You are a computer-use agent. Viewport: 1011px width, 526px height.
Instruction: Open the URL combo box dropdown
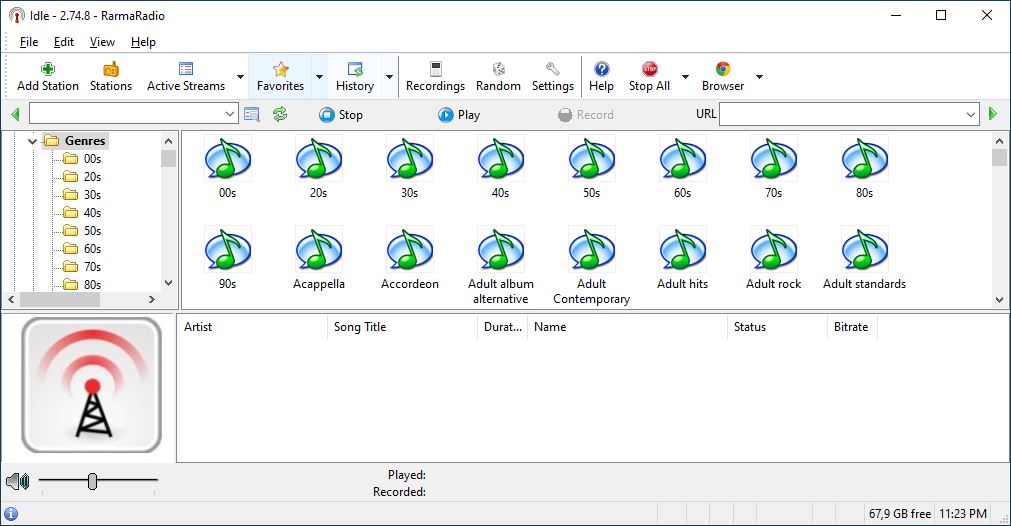tap(971, 115)
